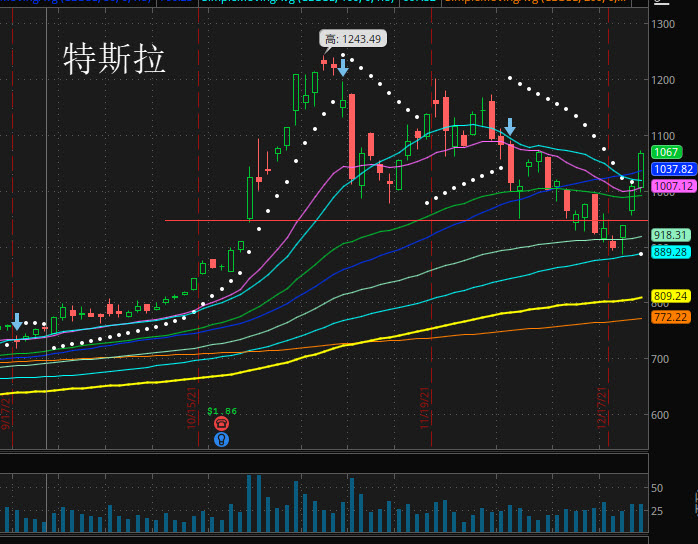The width and height of the screenshot is (698, 544).
Task: Click the 50 volume axis value
Action: (x=657, y=488)
